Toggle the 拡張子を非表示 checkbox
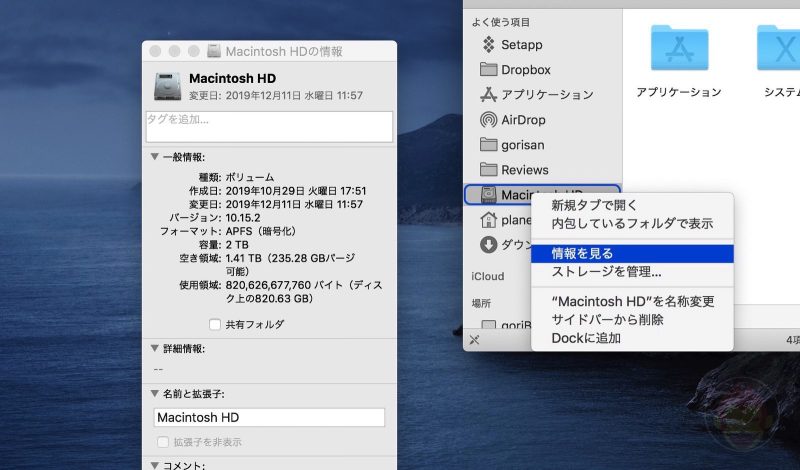This screenshot has height=470, width=800. tap(163, 442)
